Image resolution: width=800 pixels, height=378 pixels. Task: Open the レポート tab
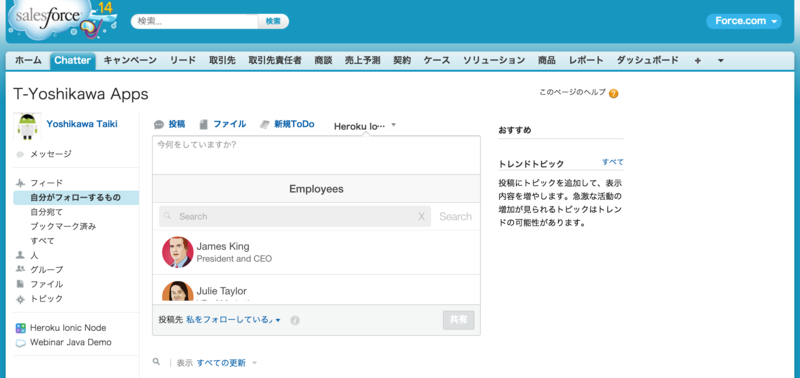586,60
